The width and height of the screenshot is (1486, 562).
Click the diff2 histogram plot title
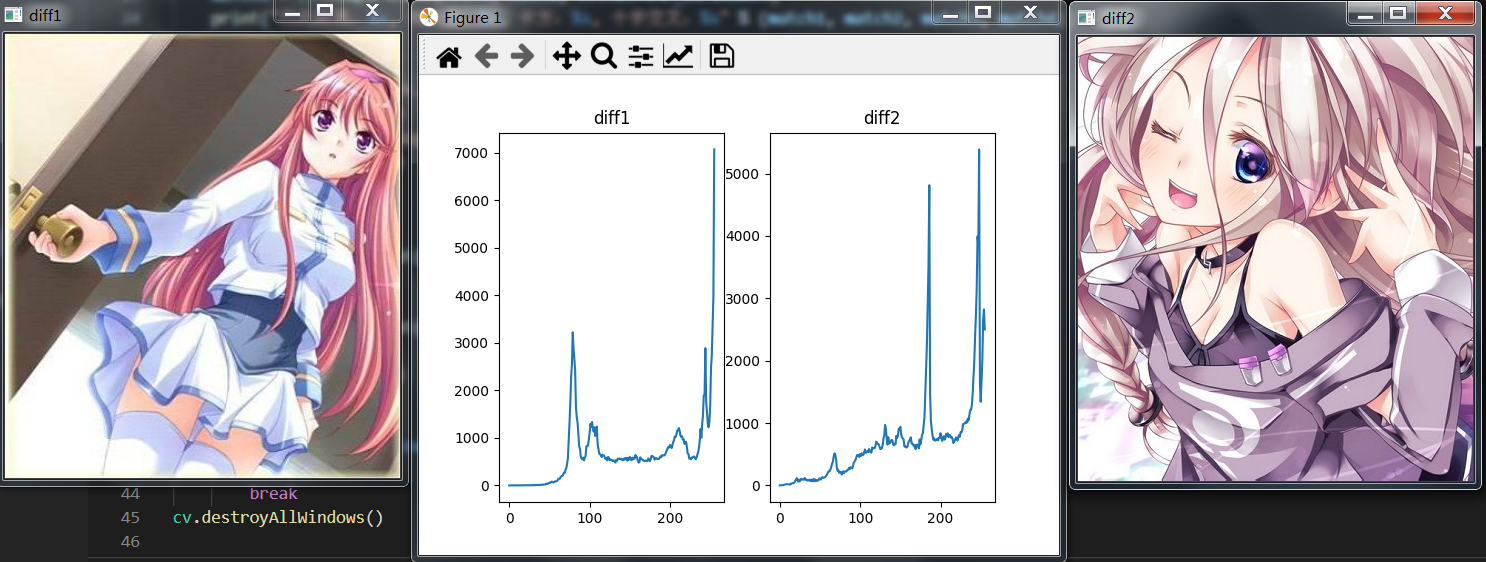coord(882,118)
